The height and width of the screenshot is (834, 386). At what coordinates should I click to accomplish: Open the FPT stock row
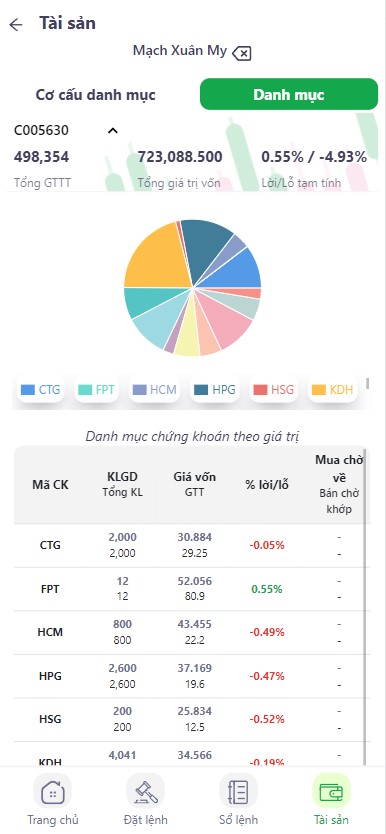191,589
